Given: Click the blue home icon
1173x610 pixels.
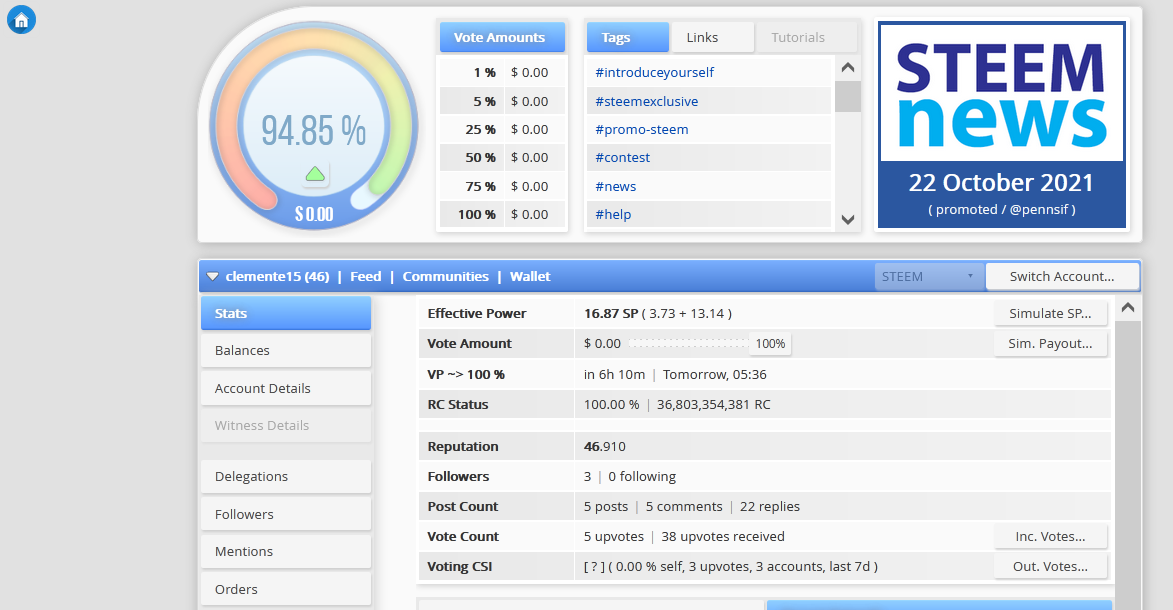Looking at the screenshot, I should pos(21,19).
